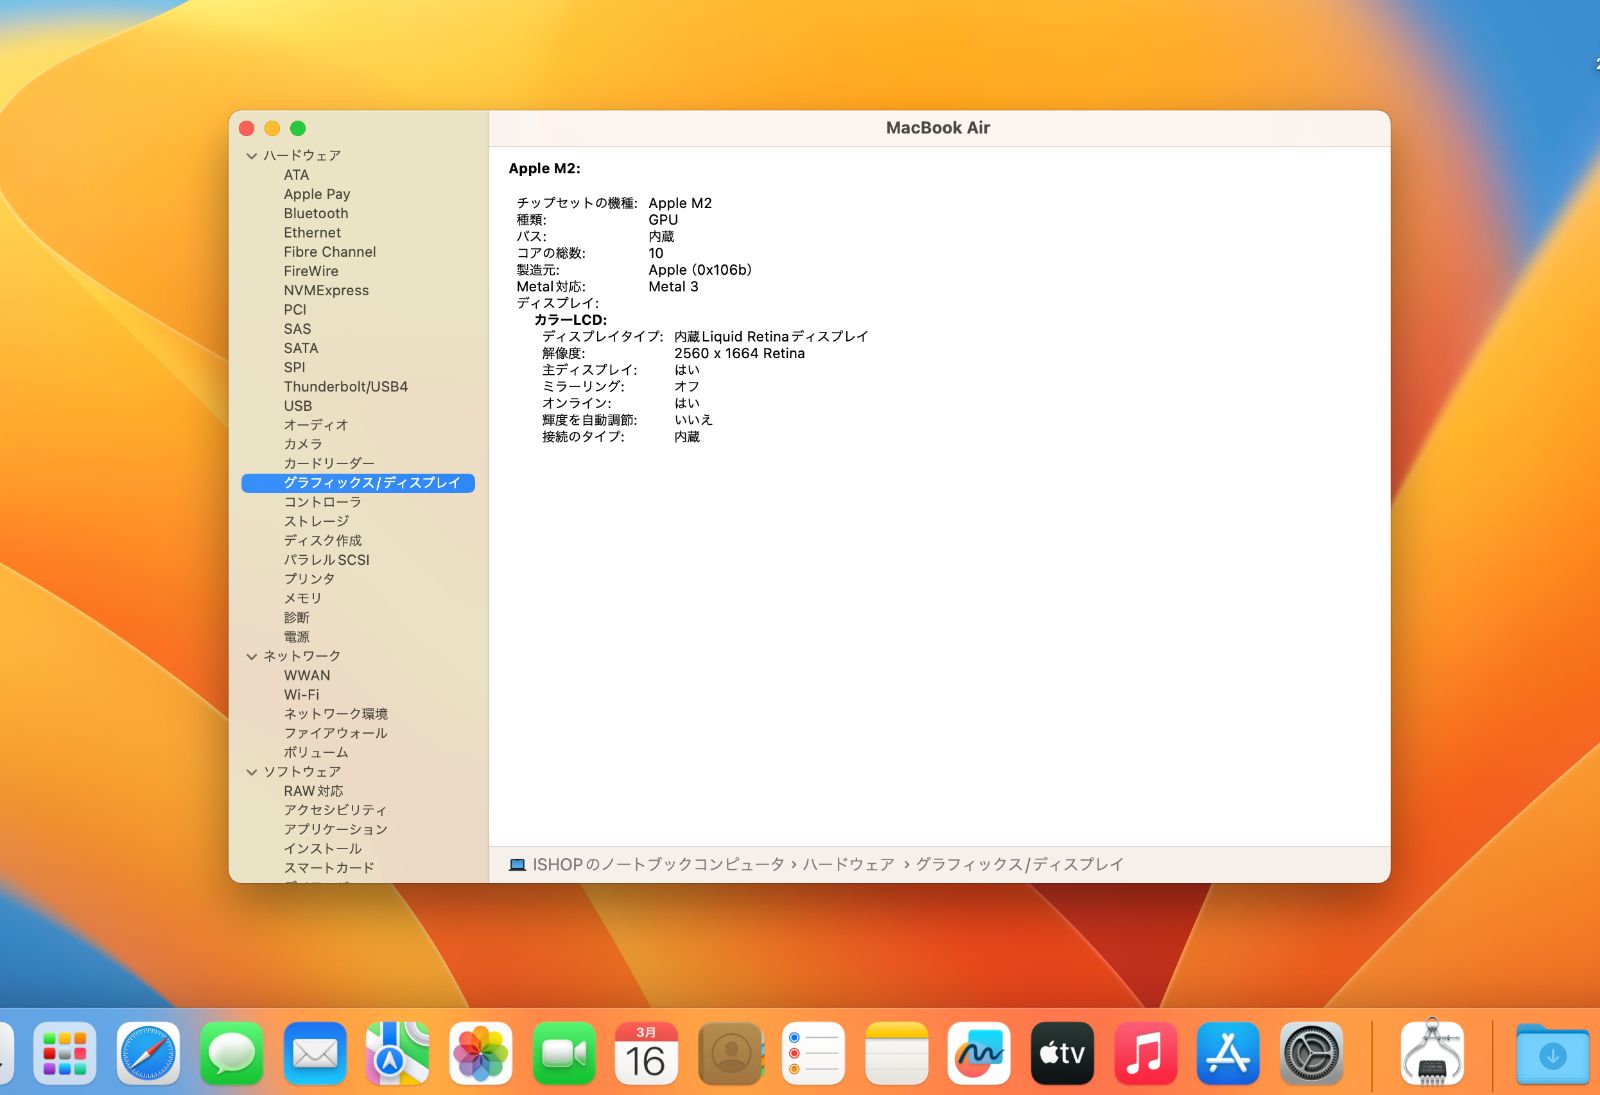
Task: Click the 2560 x 1664 Retina value
Action: 739,354
